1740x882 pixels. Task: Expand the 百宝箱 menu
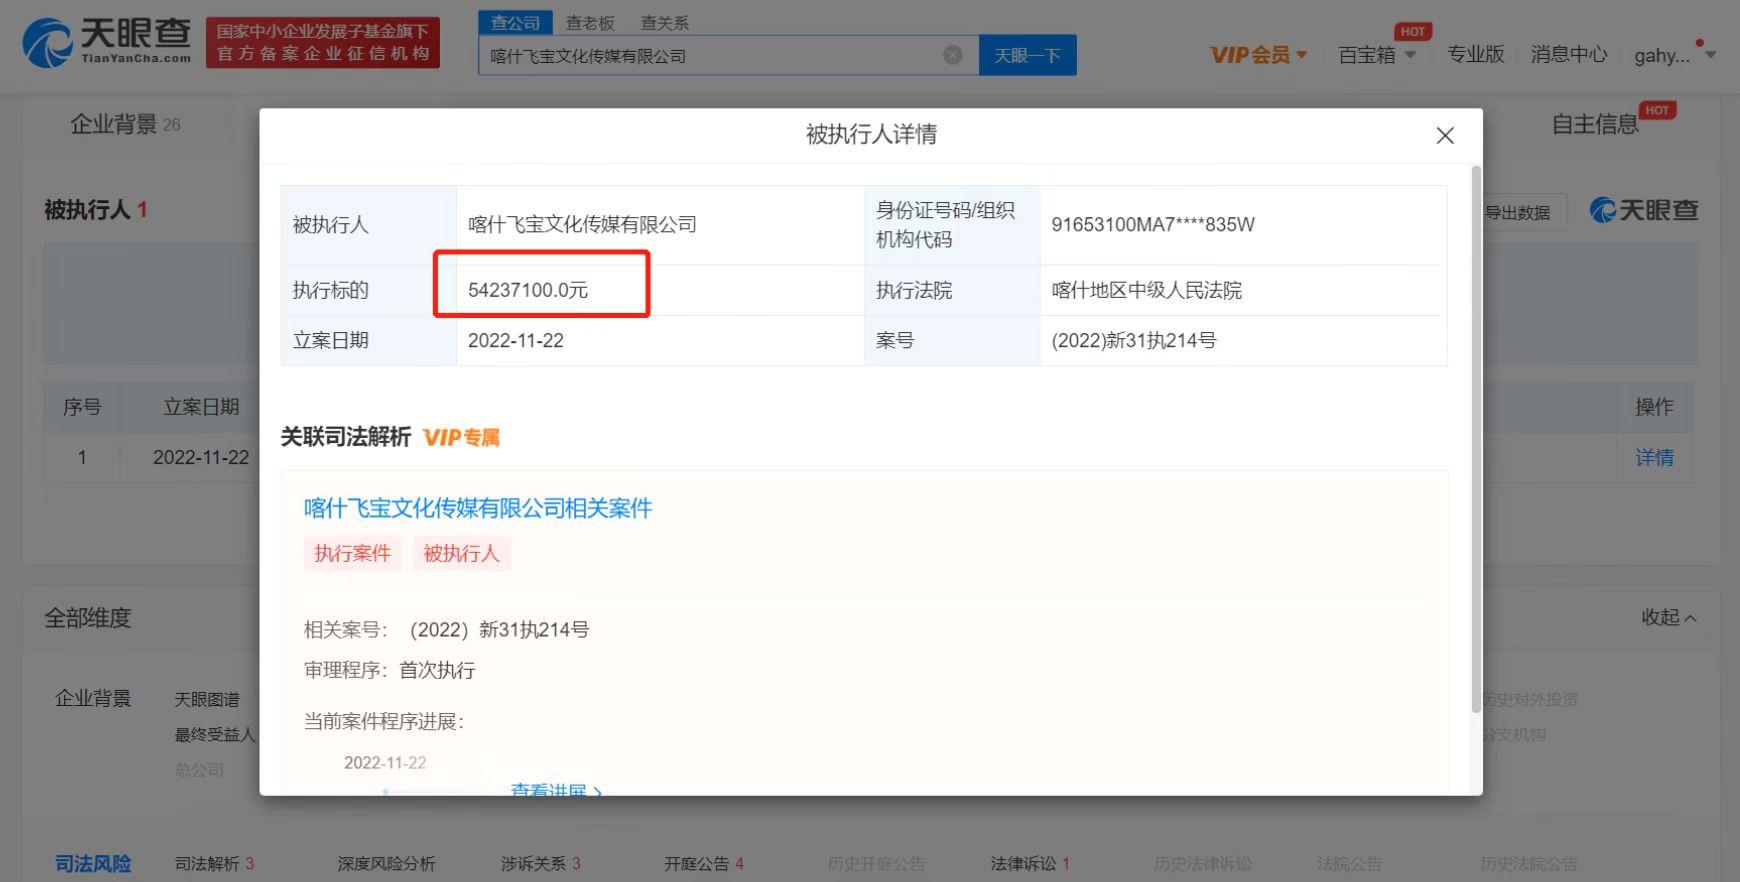click(x=1377, y=55)
